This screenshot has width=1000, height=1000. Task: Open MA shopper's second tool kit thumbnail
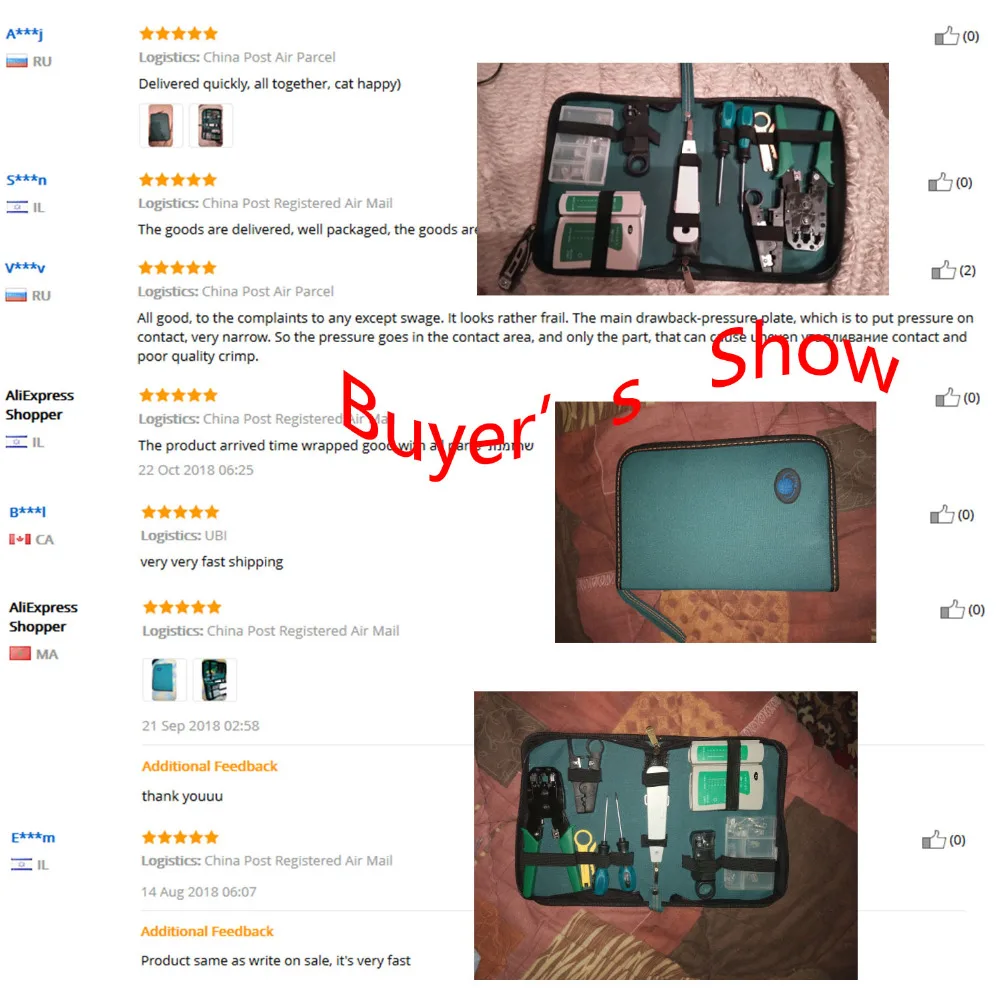coord(214,680)
